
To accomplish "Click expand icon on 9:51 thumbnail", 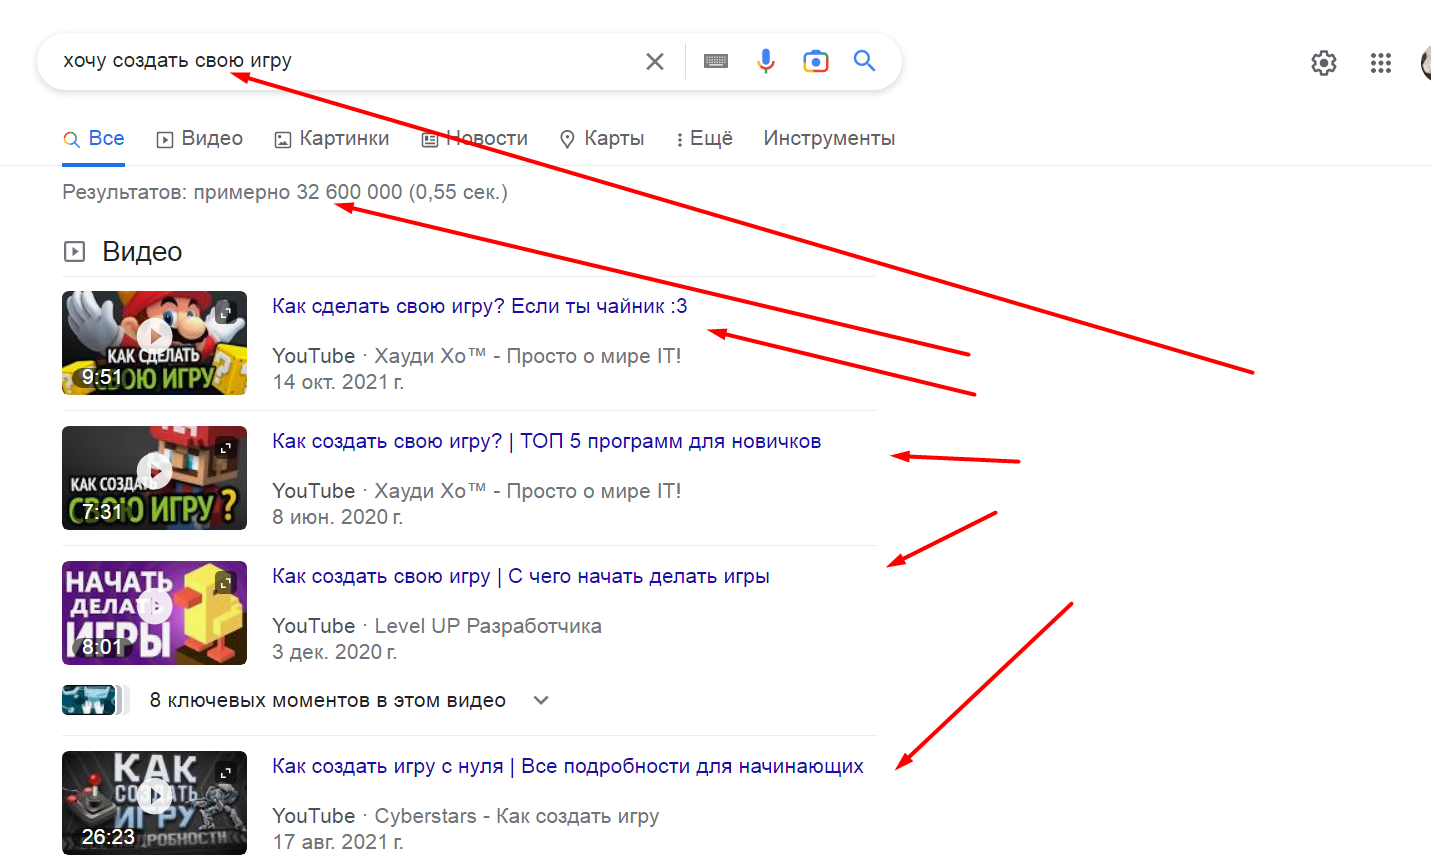I will (x=226, y=312).
